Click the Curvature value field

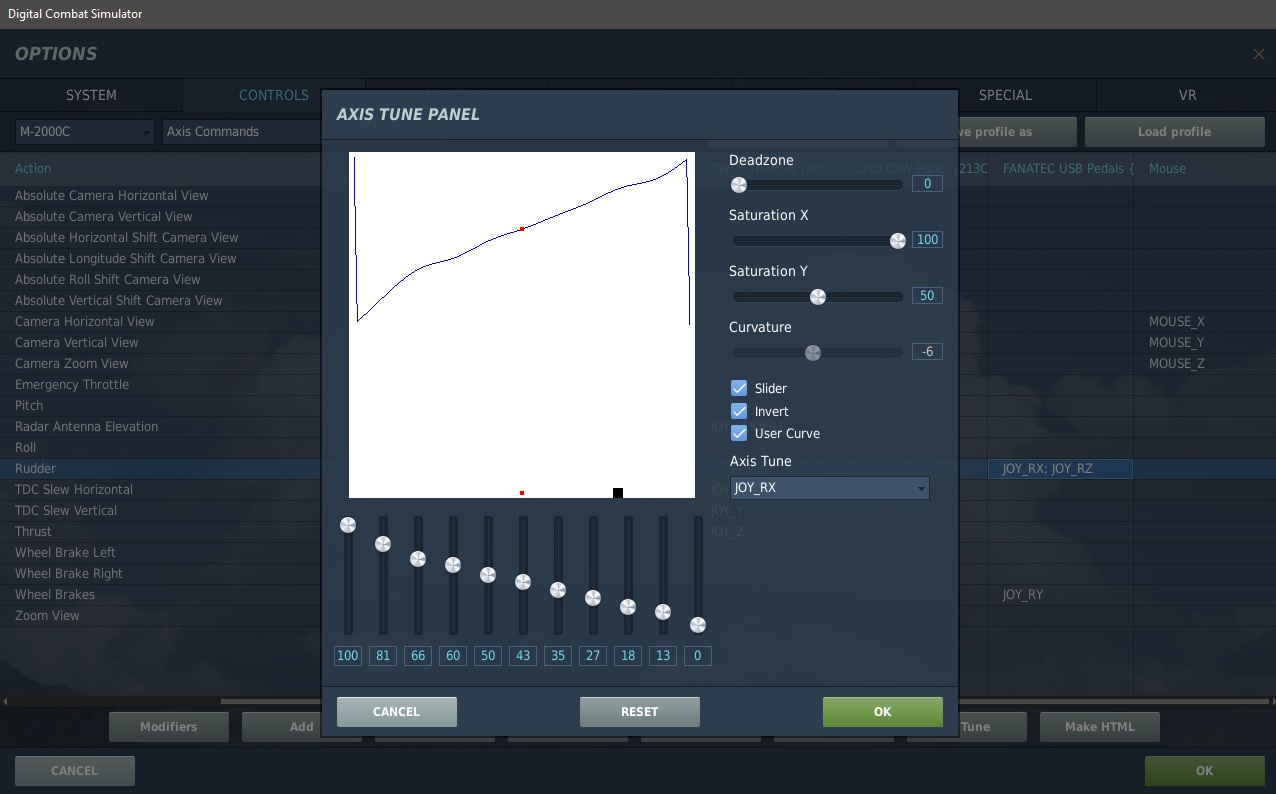(x=927, y=352)
